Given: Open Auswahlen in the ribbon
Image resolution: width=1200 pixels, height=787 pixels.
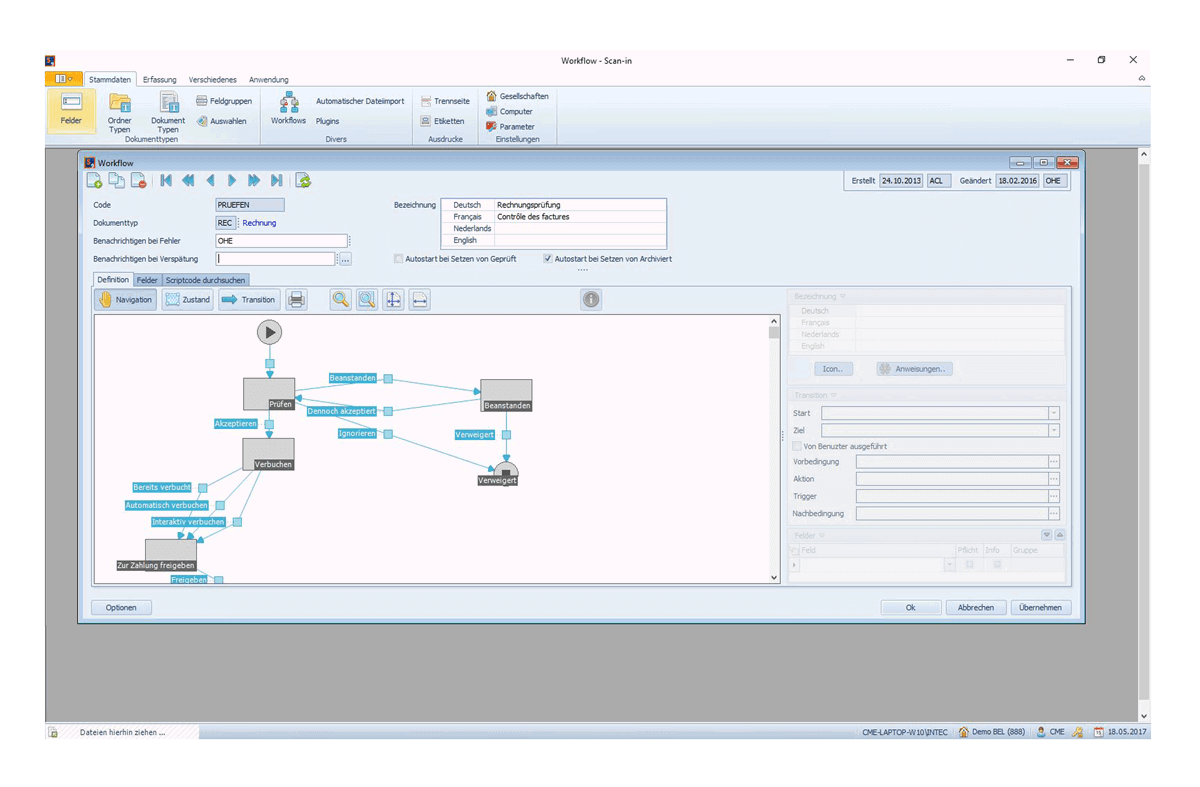Looking at the screenshot, I should pos(221,121).
